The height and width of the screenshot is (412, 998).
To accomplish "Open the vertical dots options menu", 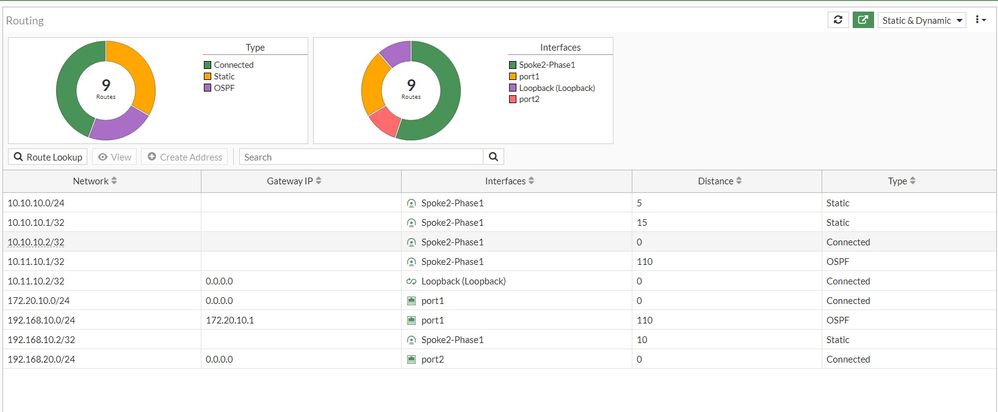I will tap(981, 20).
